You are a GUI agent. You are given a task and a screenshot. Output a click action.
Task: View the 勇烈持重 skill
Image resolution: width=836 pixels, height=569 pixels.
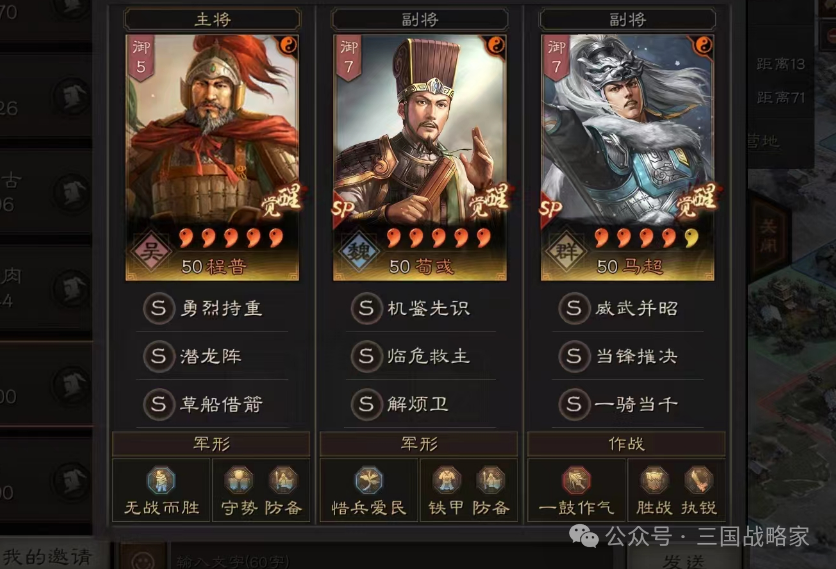[212, 308]
